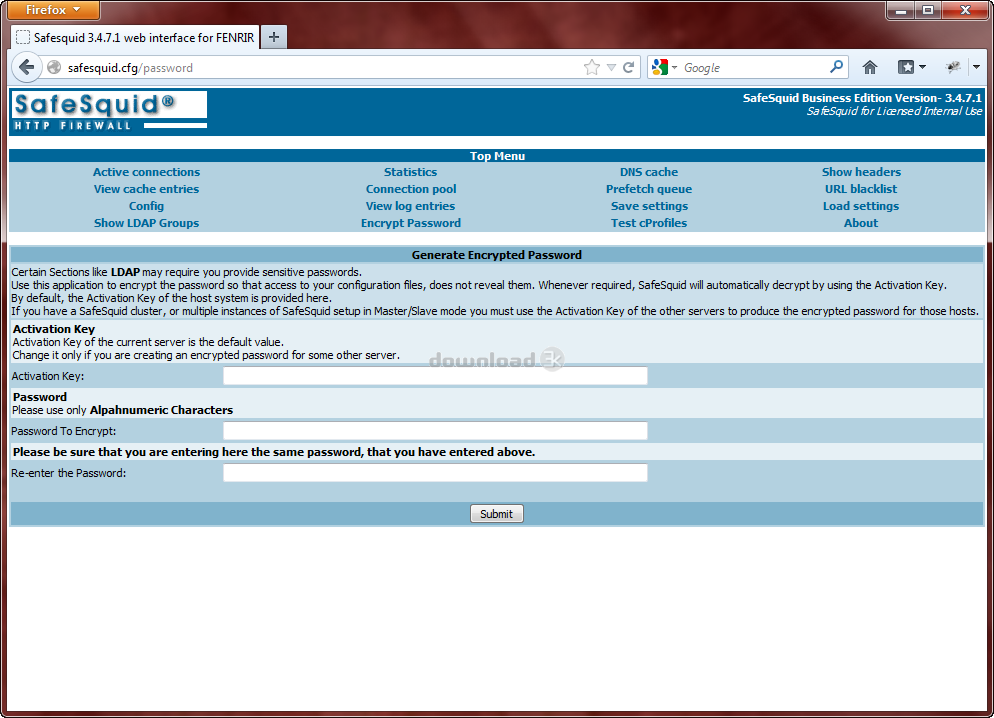Click Show headers link

861,172
